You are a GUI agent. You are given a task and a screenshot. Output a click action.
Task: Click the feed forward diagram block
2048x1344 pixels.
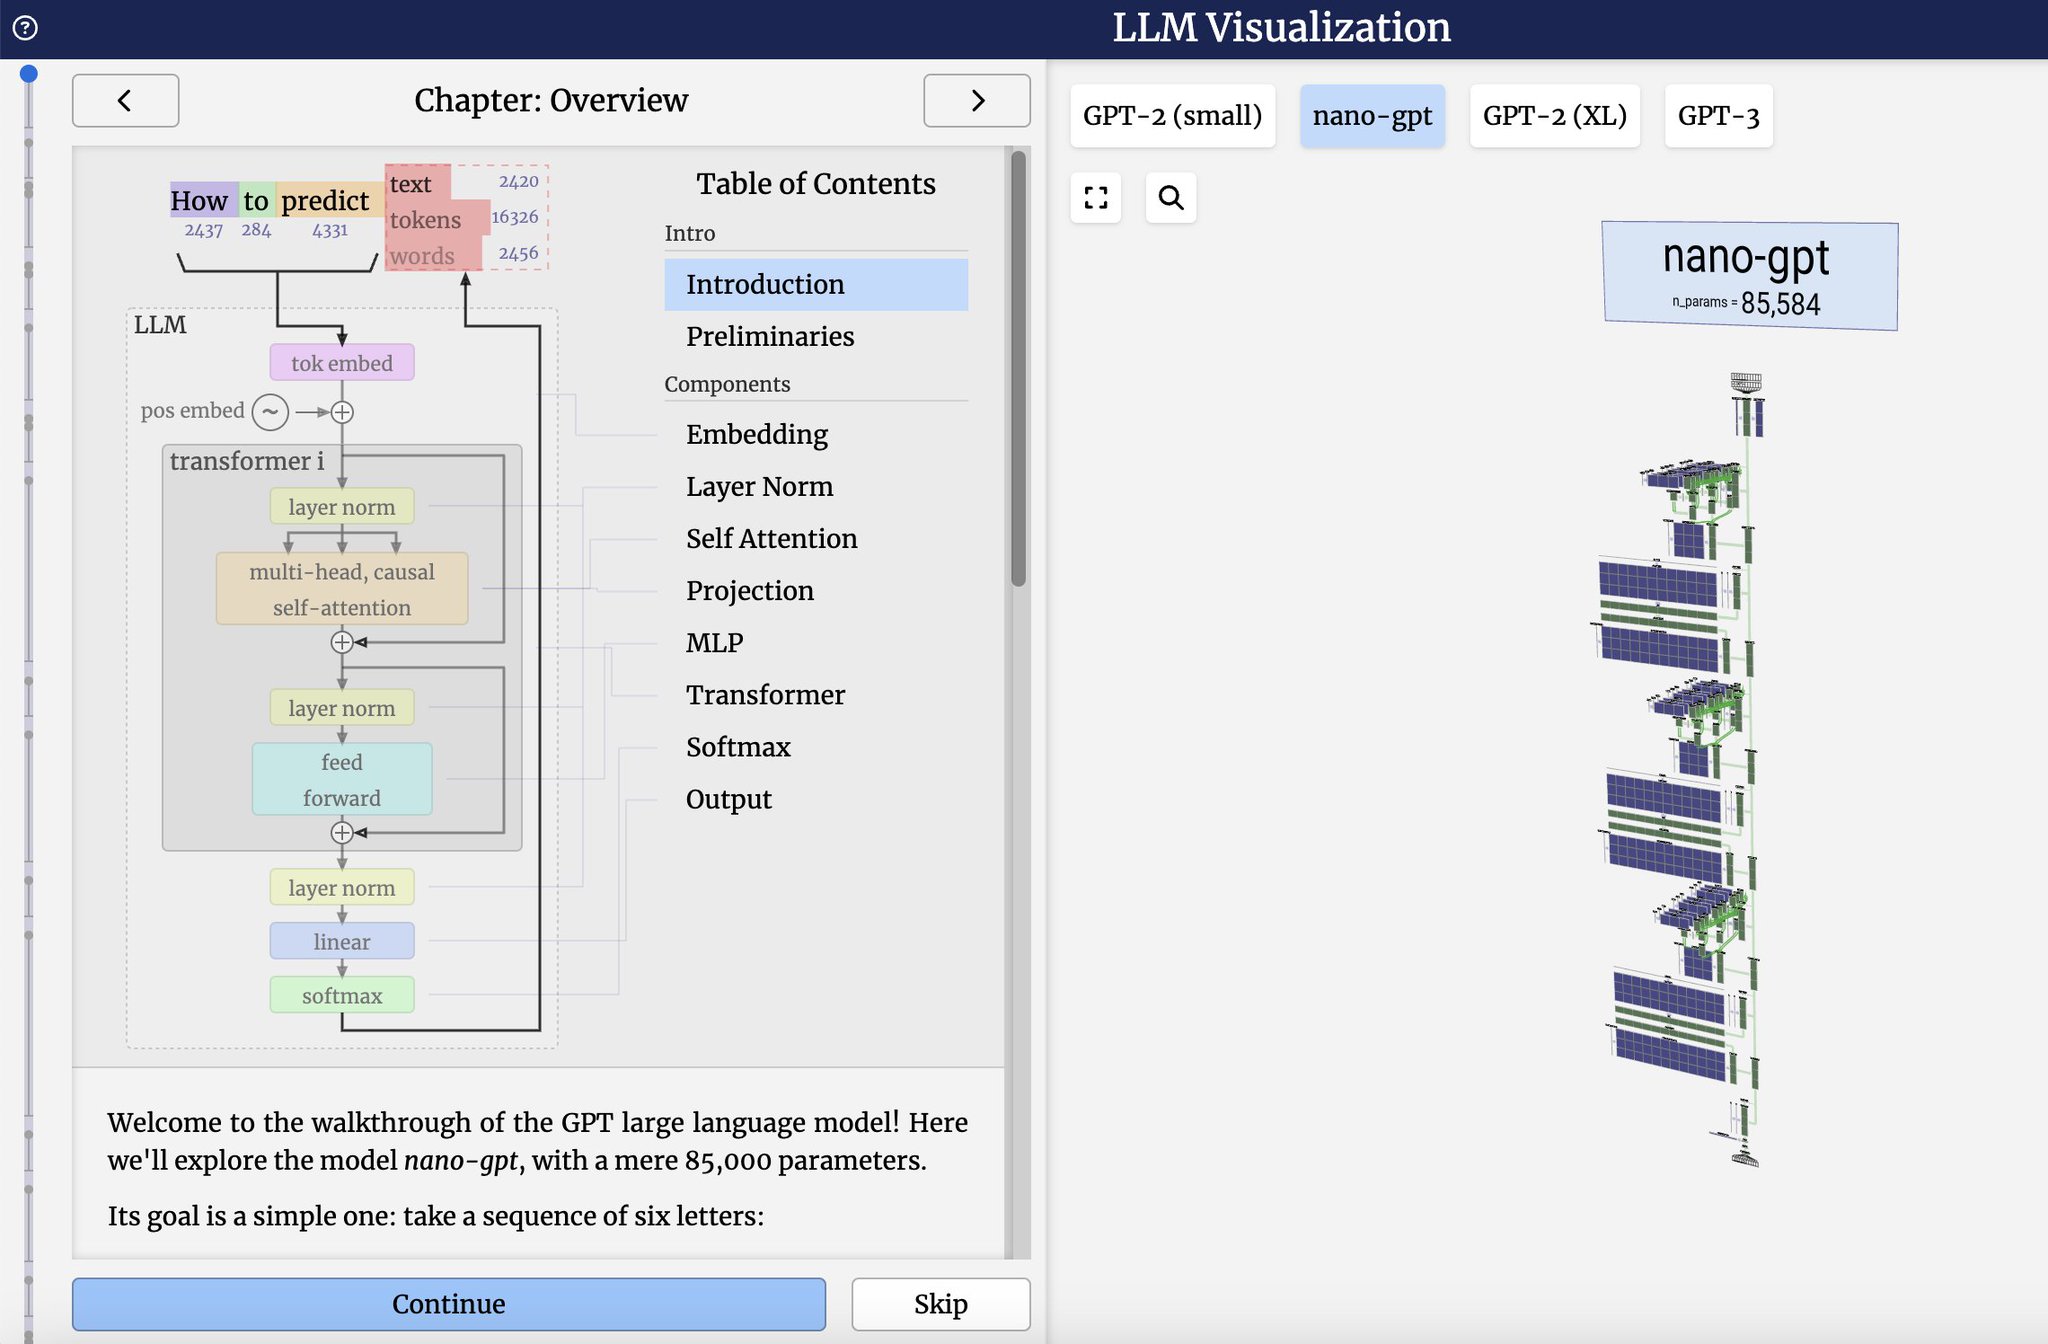tap(342, 779)
